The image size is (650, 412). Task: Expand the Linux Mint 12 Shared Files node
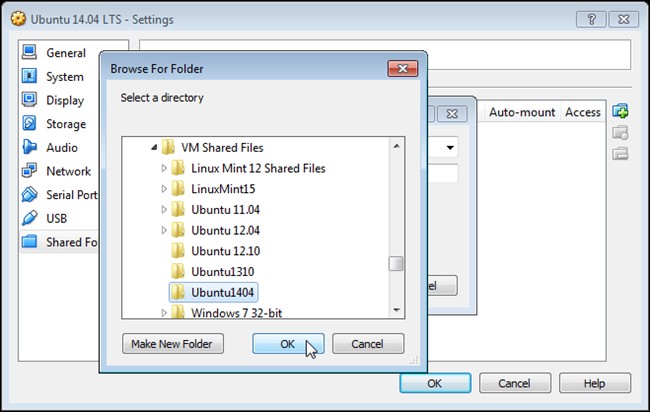point(164,168)
